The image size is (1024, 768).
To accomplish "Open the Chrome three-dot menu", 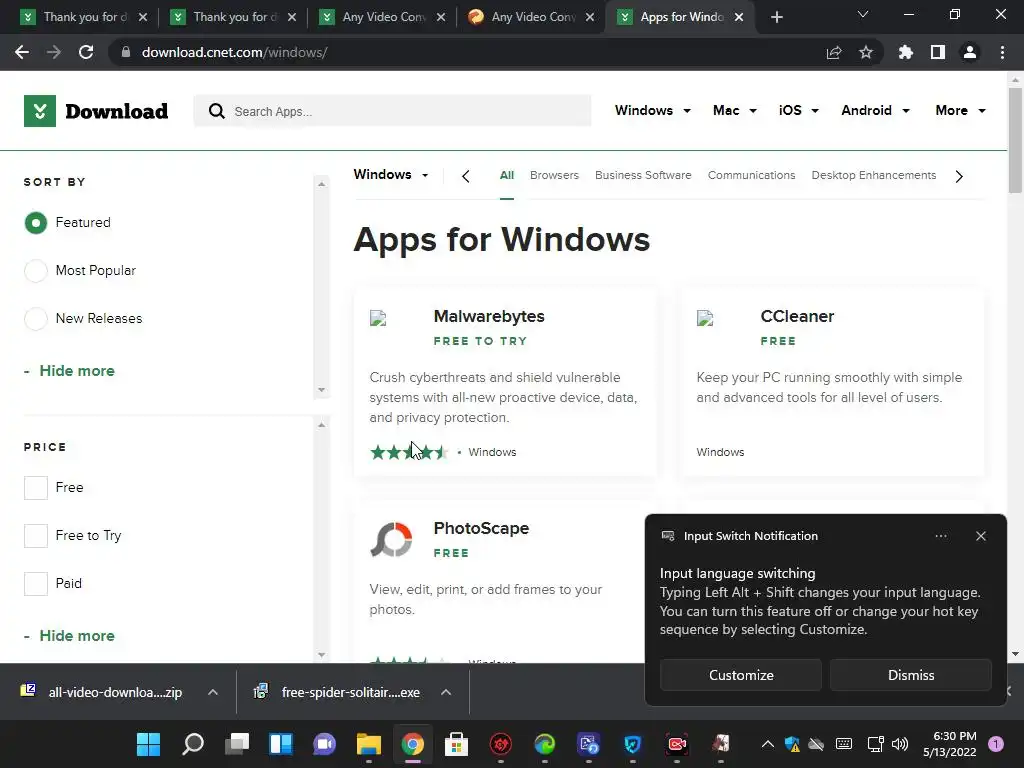I will (1002, 52).
